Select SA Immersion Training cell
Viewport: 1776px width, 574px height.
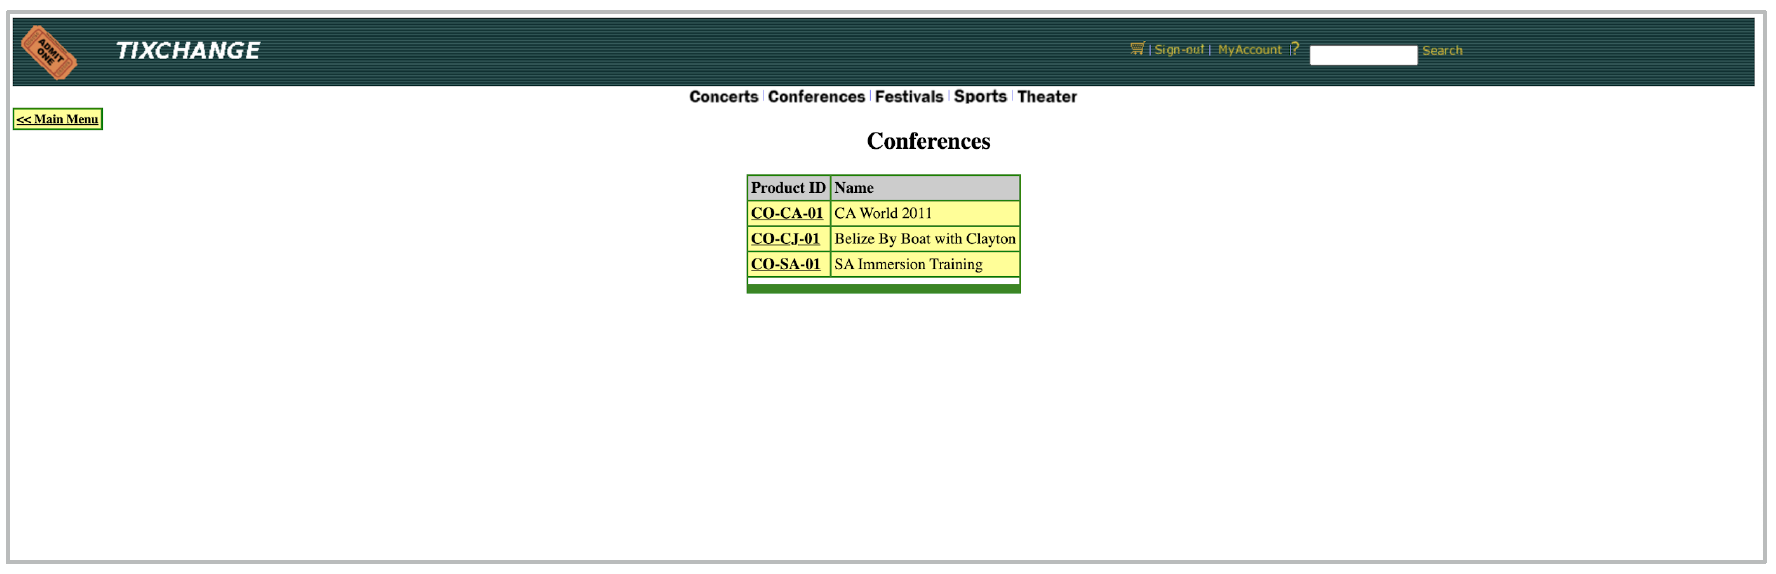pyautogui.click(x=925, y=264)
